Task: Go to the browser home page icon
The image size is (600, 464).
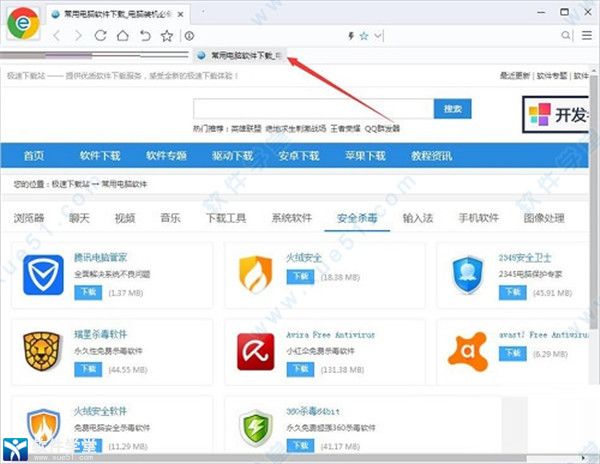Action: click(x=122, y=36)
